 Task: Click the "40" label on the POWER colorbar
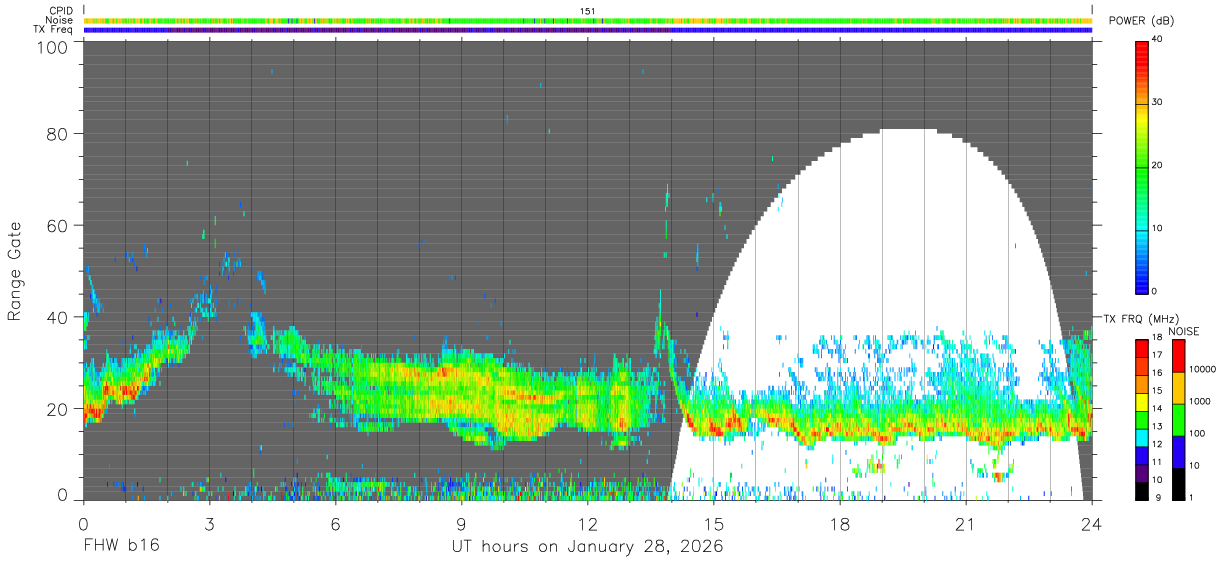(1159, 39)
